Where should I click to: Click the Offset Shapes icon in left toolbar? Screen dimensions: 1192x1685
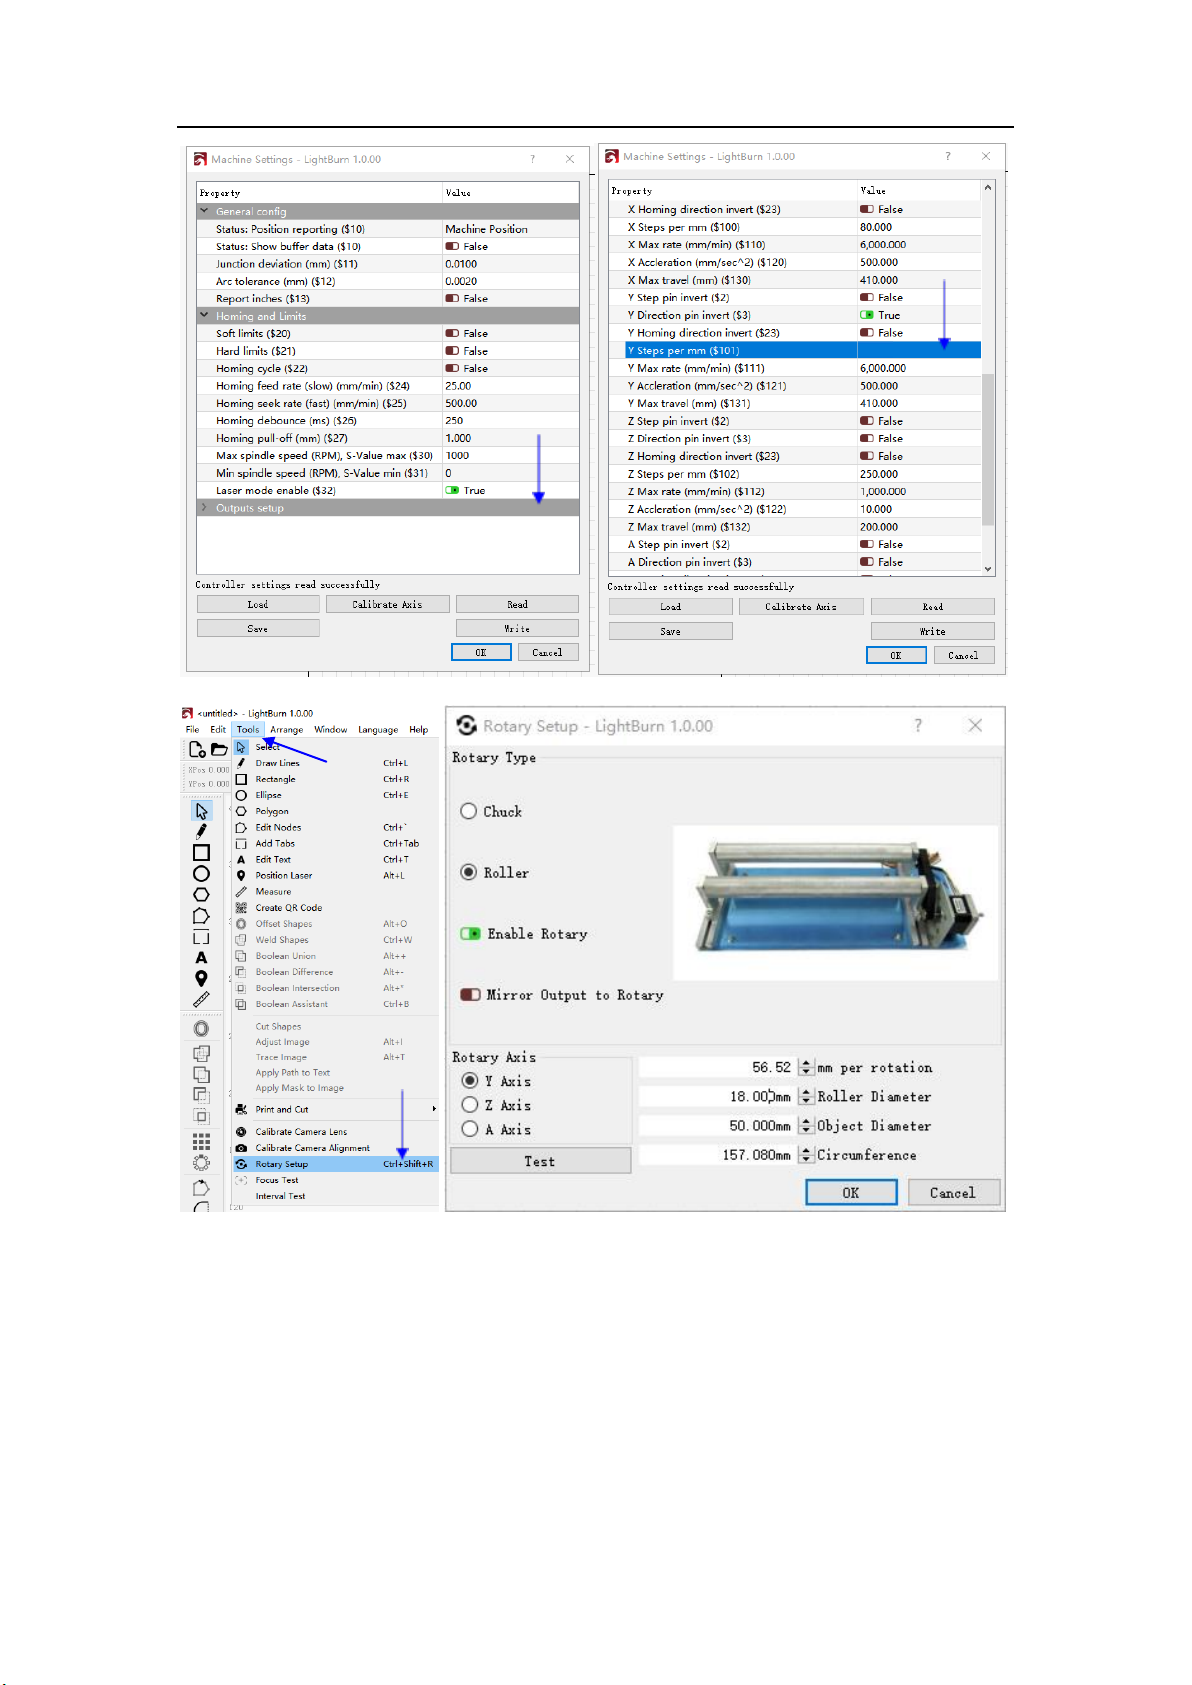point(201,1029)
